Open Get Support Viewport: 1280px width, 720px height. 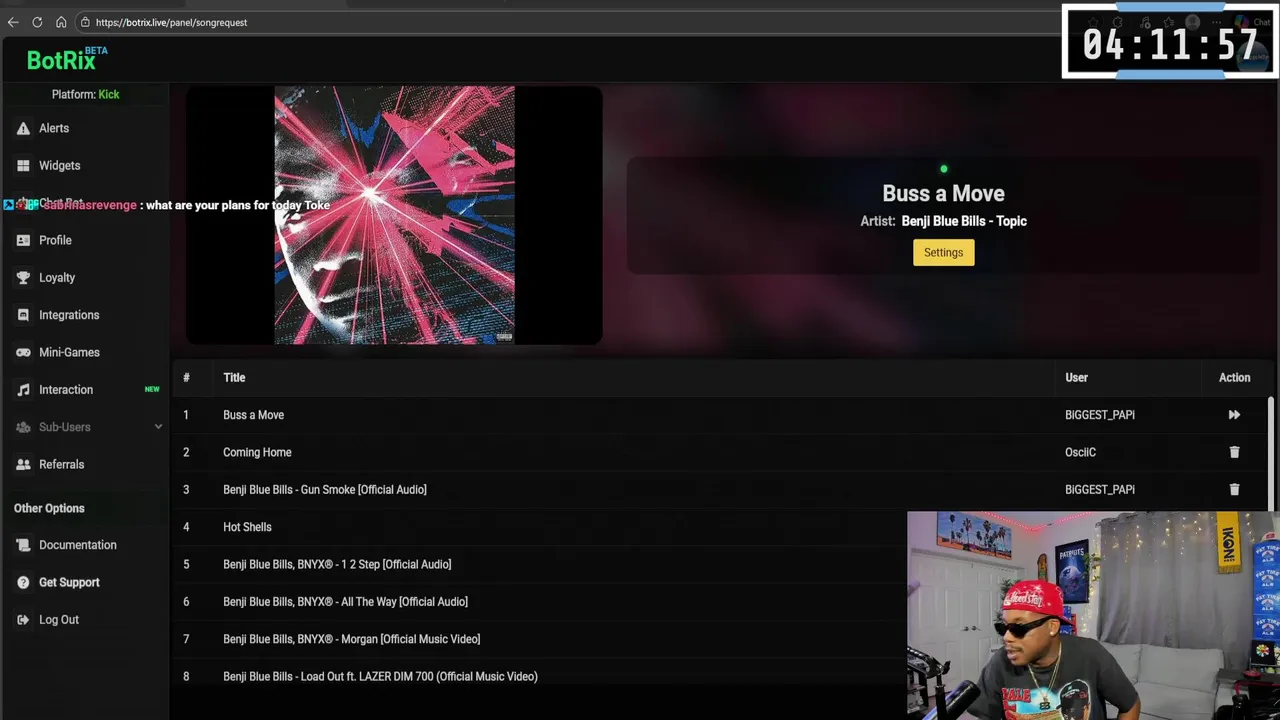69,582
